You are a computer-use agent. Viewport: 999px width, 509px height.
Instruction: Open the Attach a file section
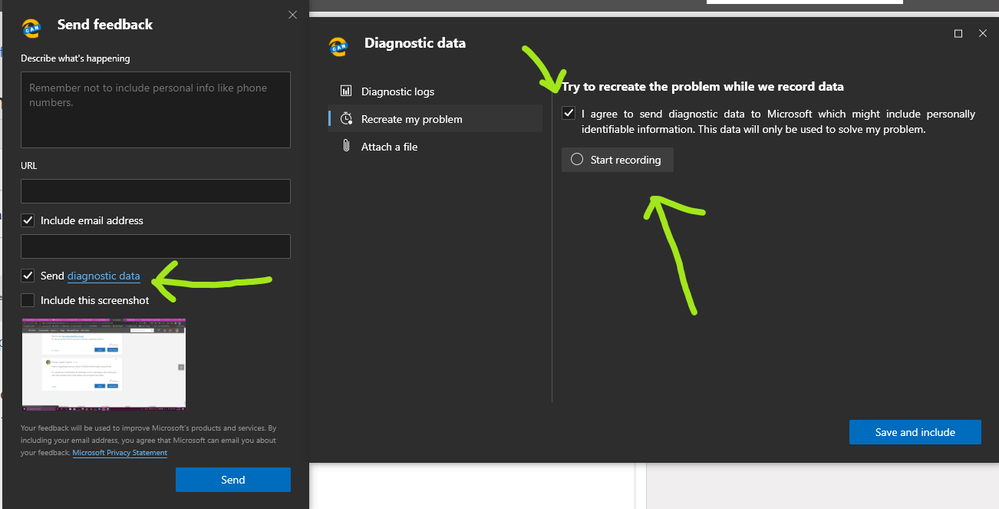pos(435,147)
